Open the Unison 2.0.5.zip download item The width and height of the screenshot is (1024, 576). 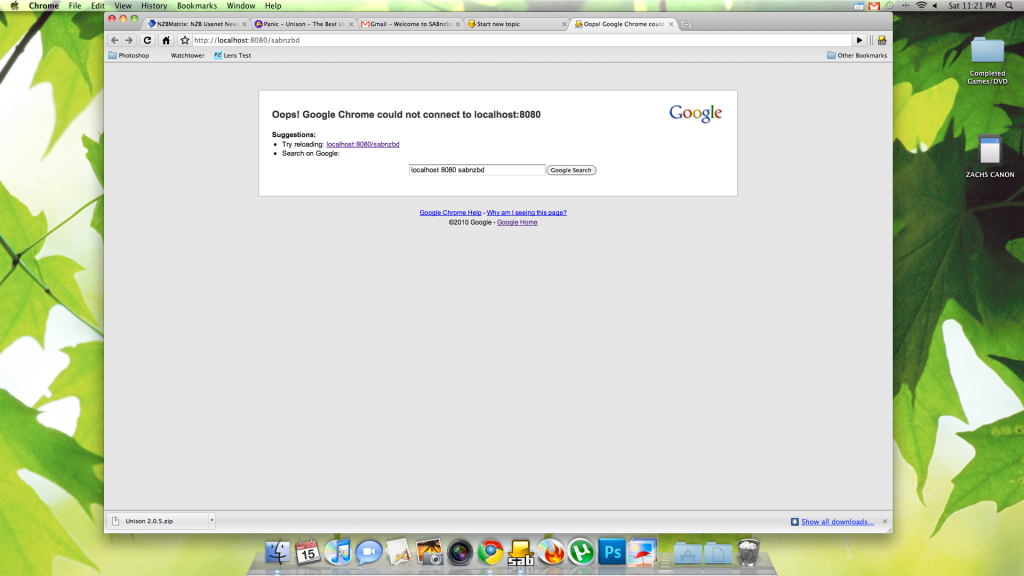coord(157,520)
